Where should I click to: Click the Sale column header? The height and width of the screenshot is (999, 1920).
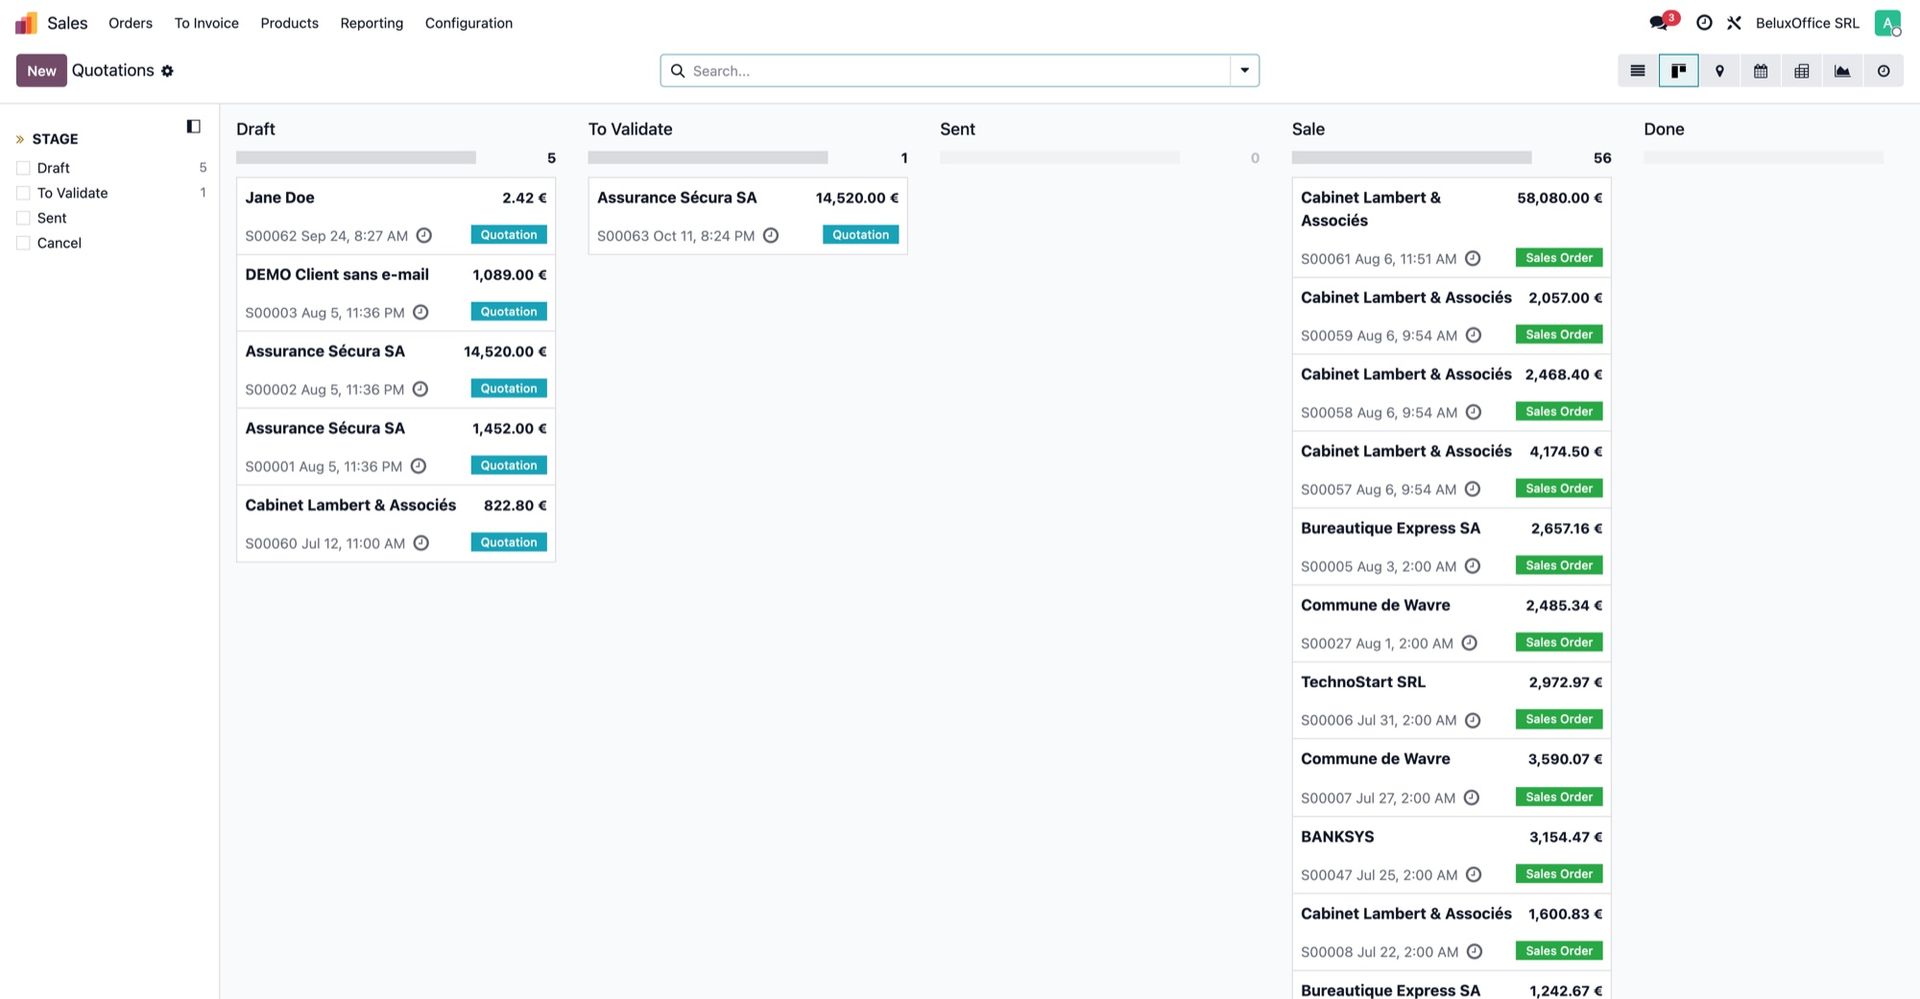pyautogui.click(x=1308, y=129)
